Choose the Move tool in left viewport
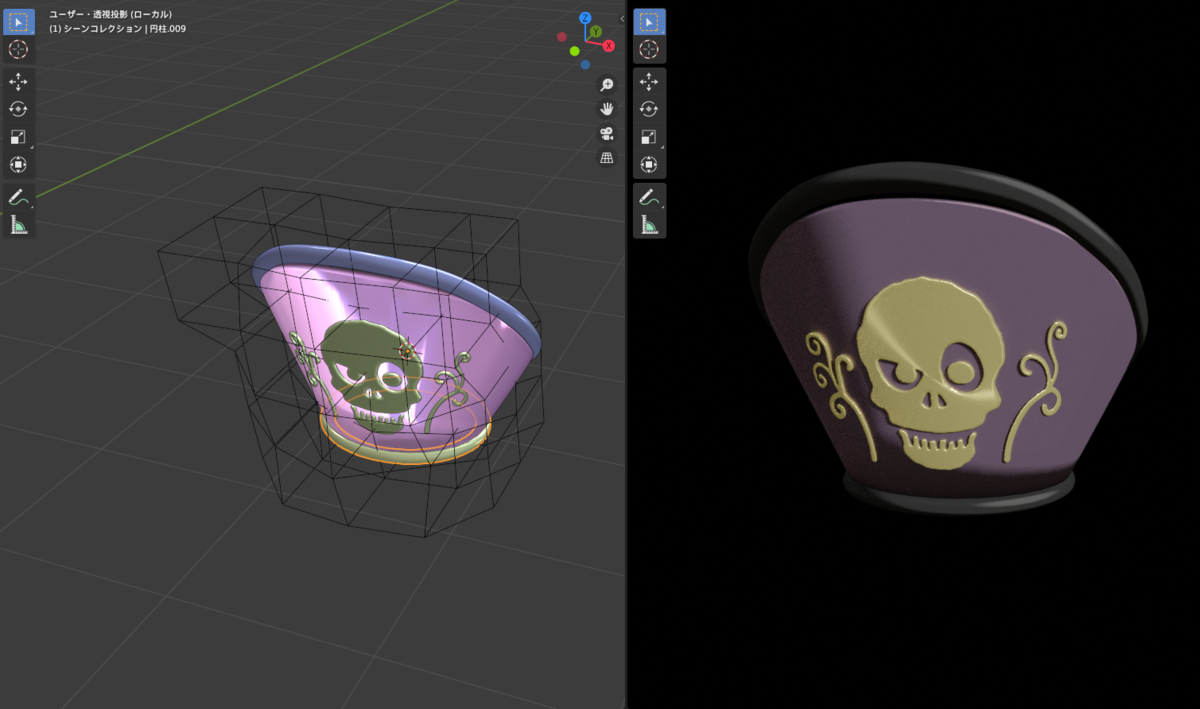This screenshot has height=709, width=1200. pos(18,82)
